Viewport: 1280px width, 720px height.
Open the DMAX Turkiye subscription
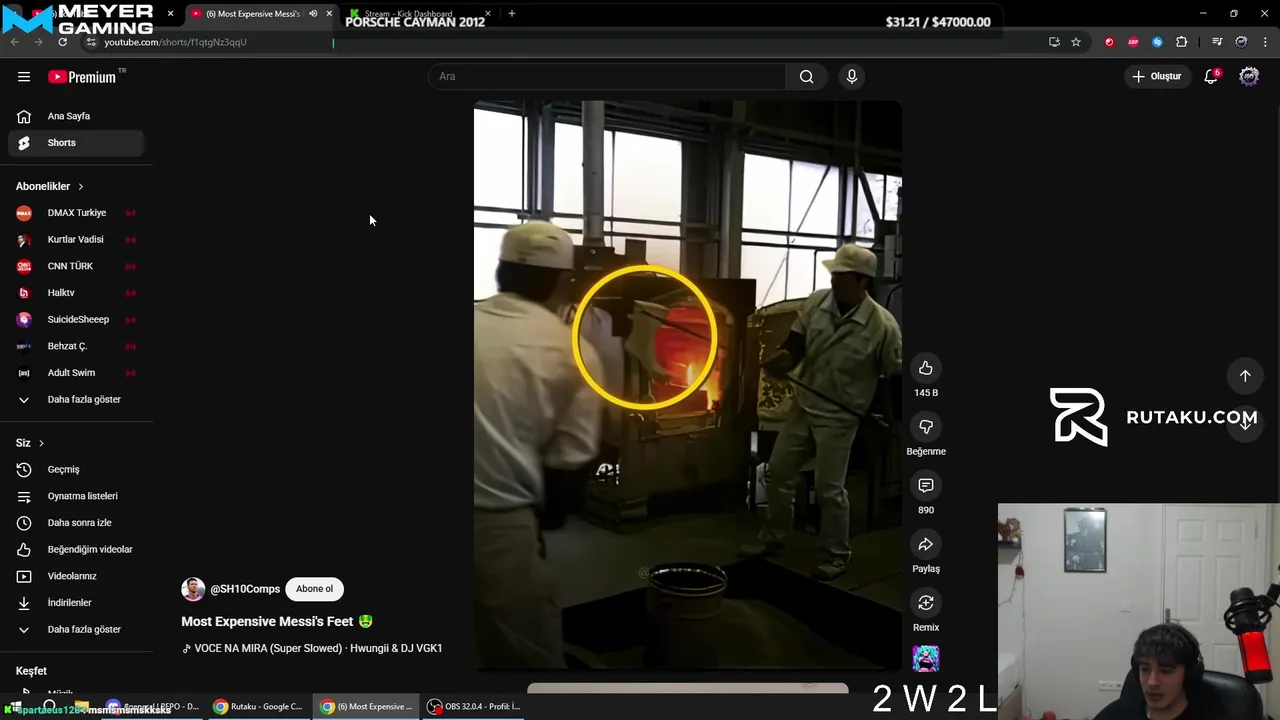tap(75, 213)
